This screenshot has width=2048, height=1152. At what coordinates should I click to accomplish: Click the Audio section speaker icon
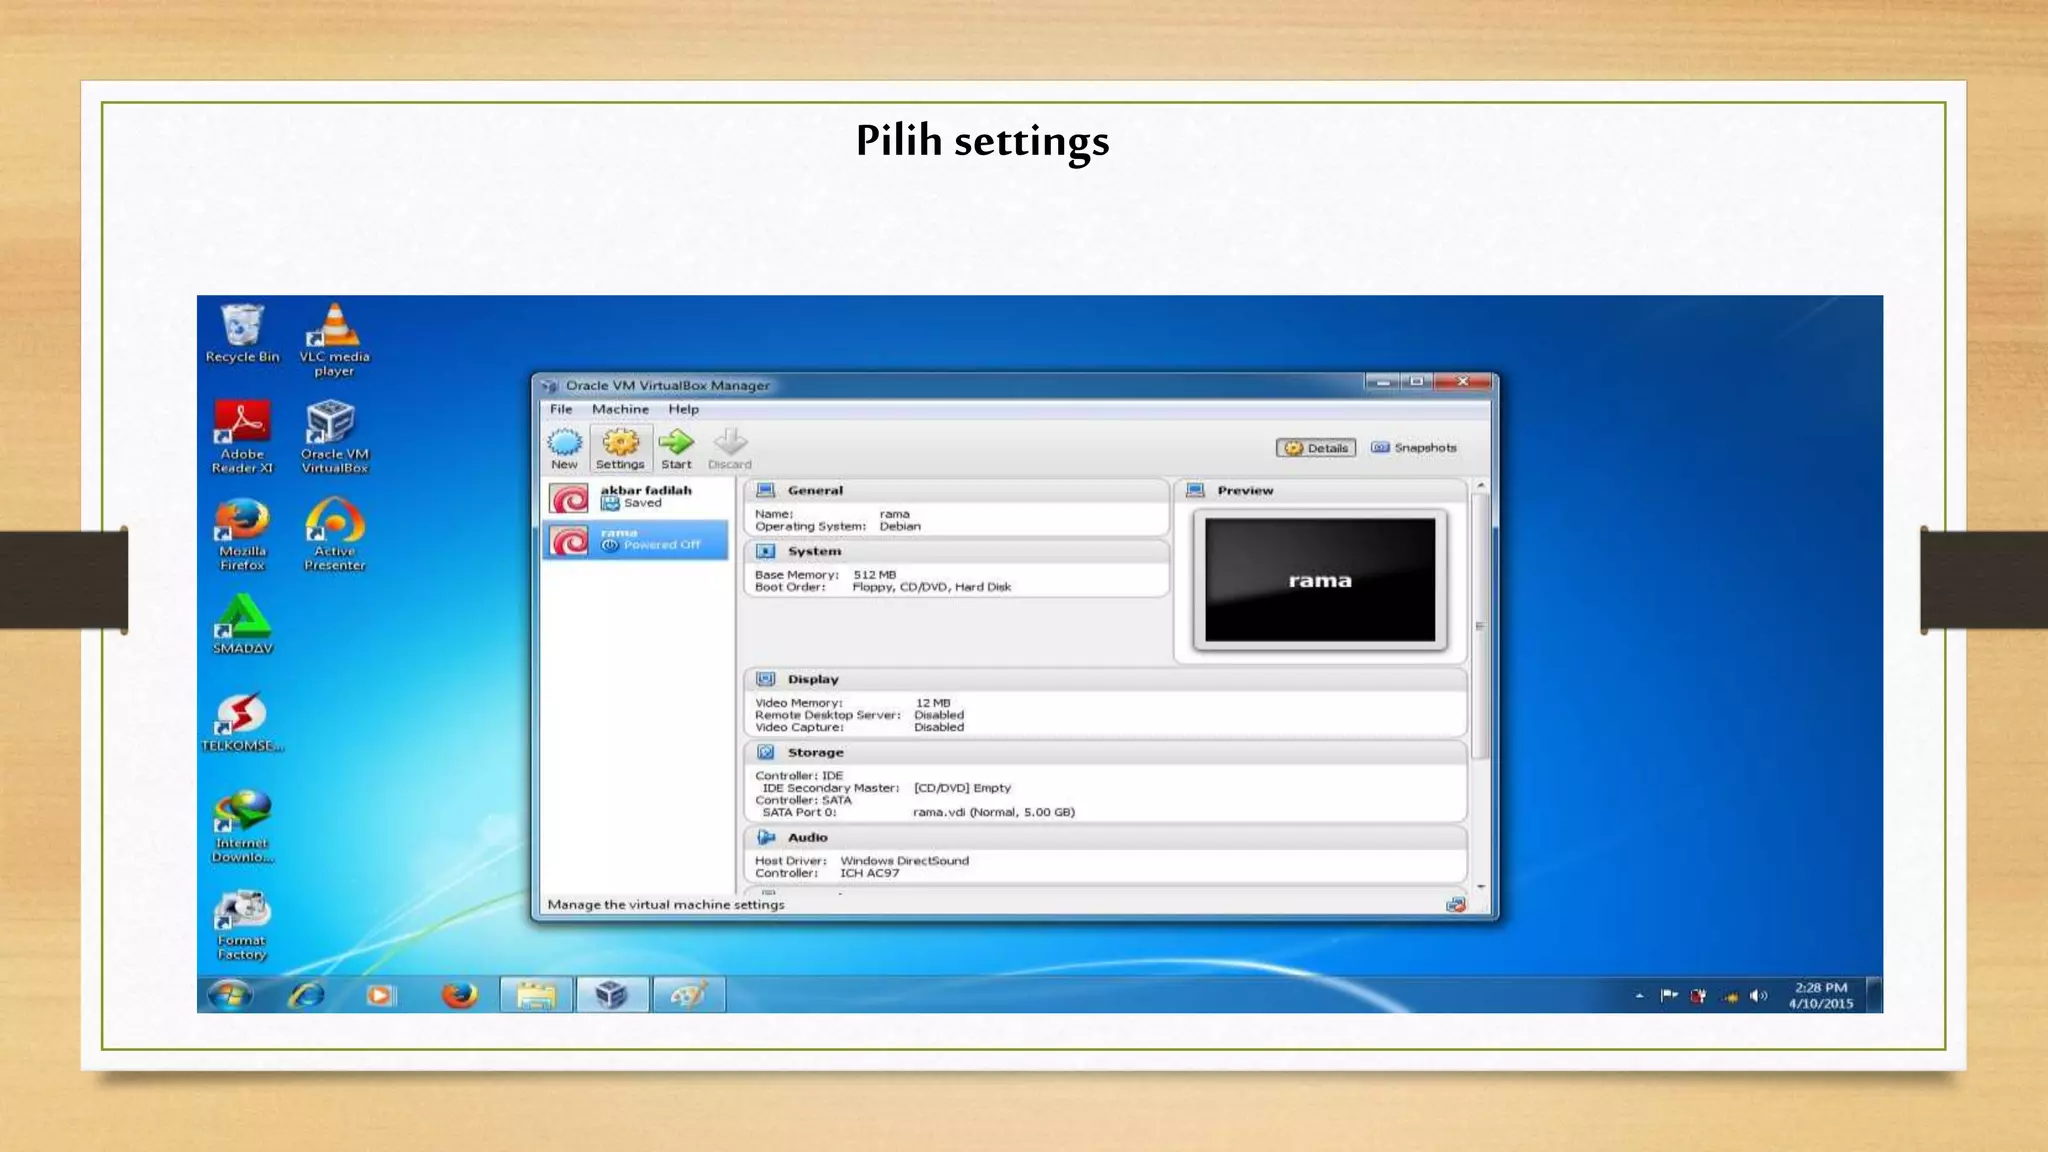point(766,837)
